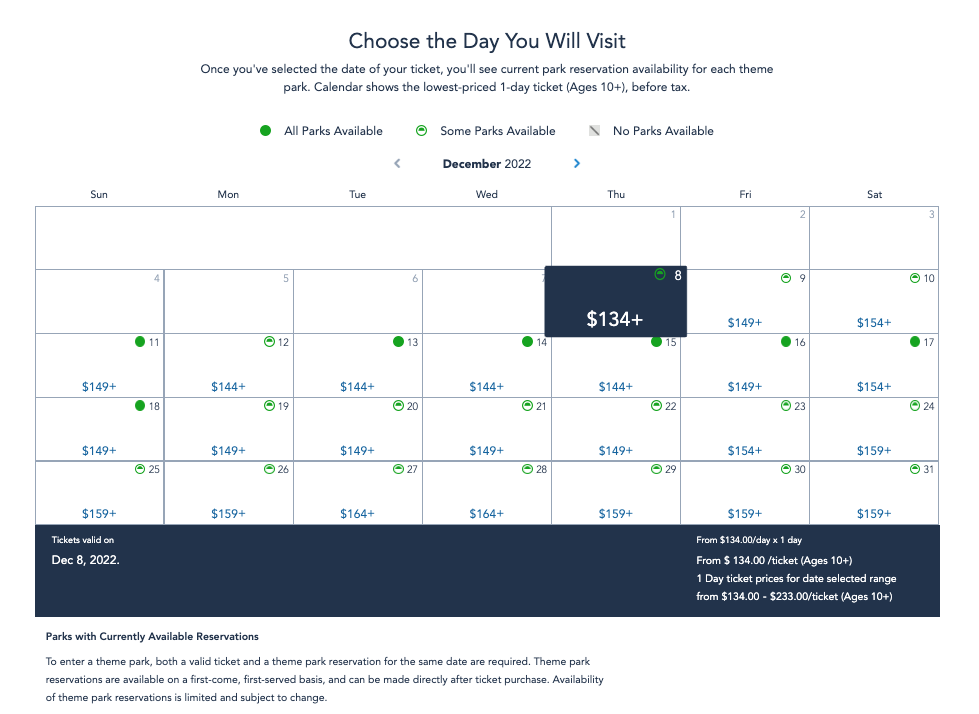
Task: Click the selected December 8 $134+ cell
Action: coord(616,301)
